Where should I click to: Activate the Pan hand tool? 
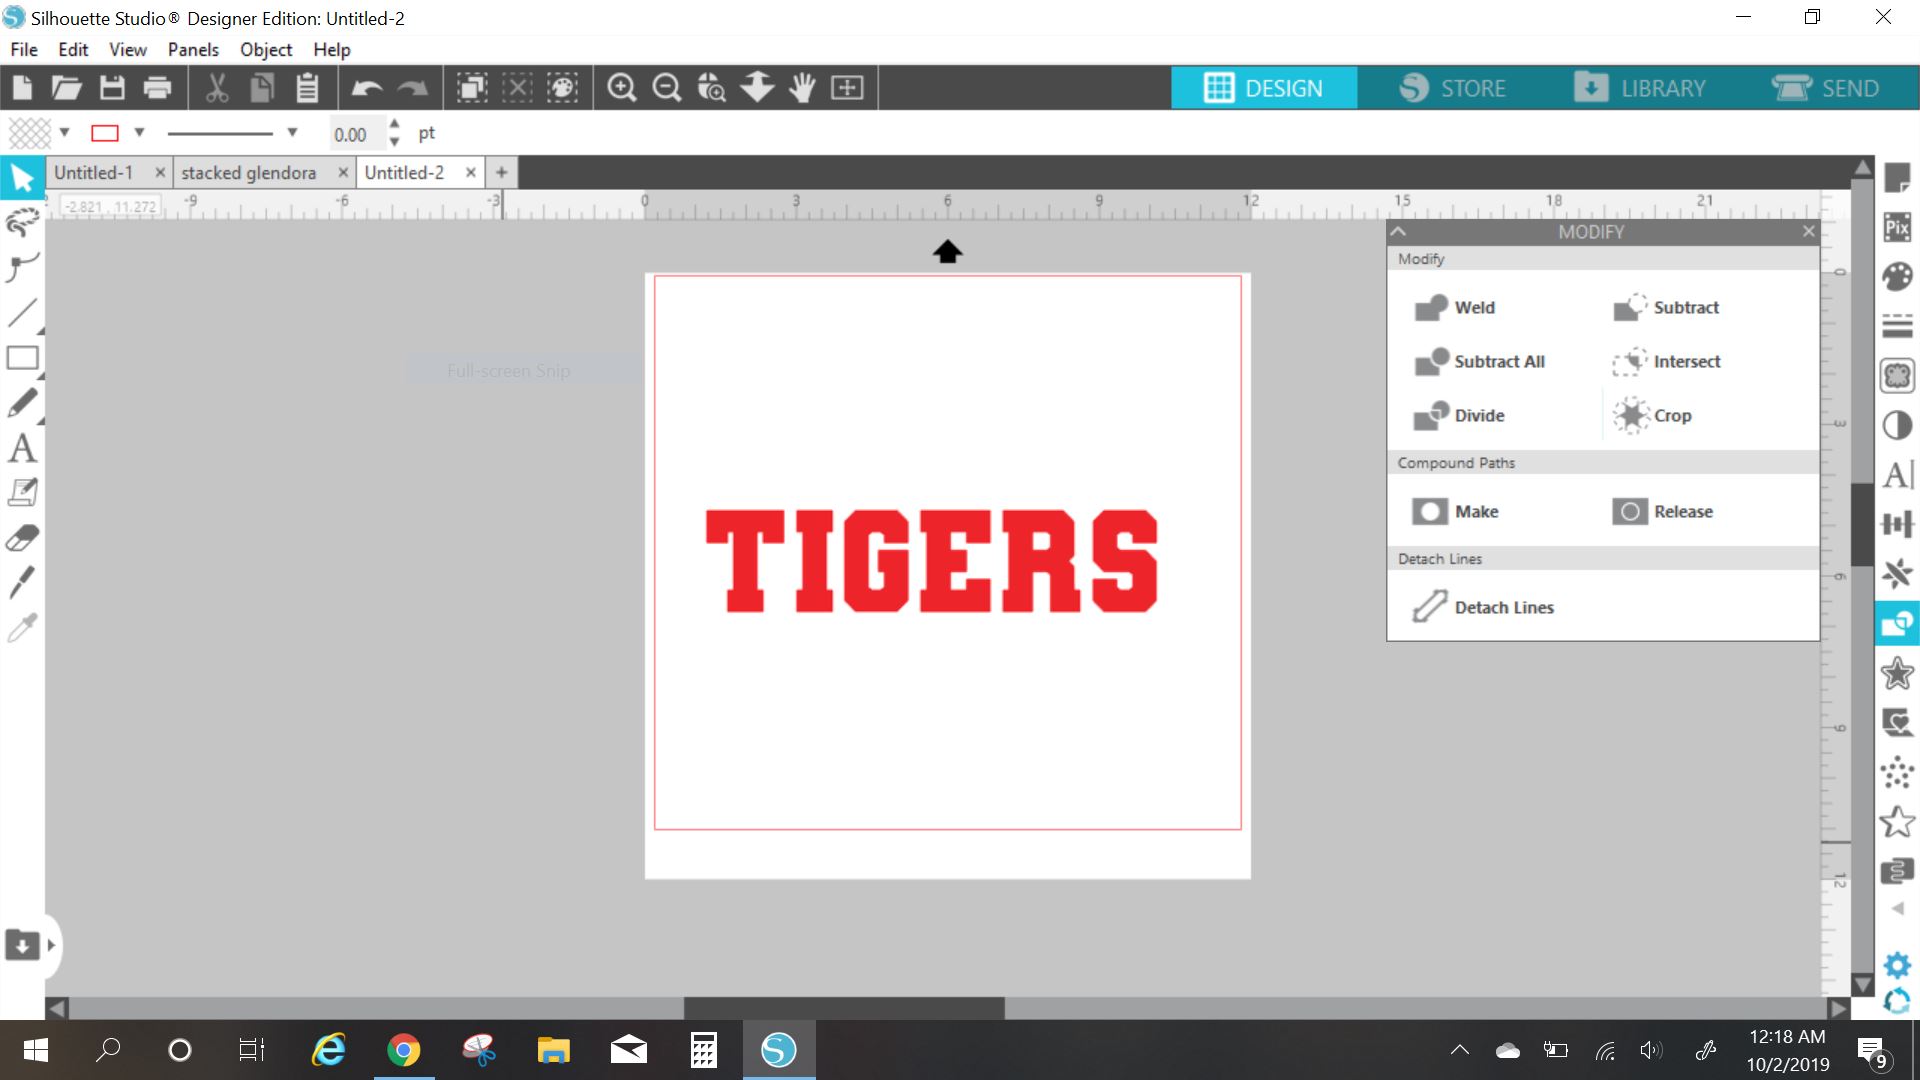[x=802, y=88]
